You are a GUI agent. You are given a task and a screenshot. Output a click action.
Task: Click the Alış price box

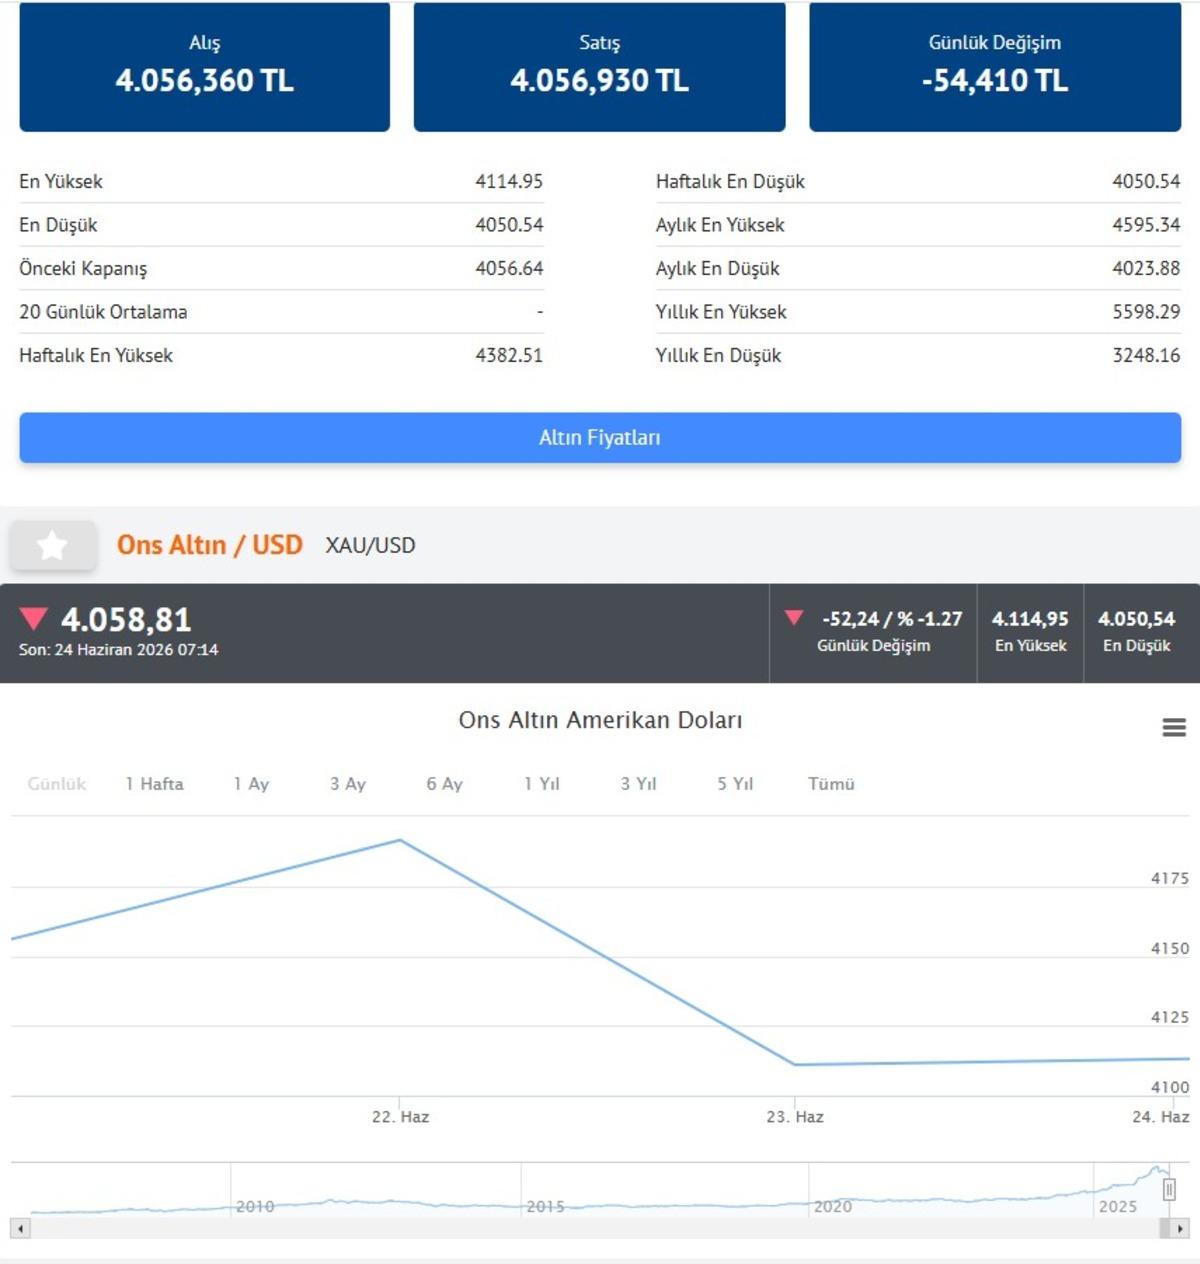(205, 66)
